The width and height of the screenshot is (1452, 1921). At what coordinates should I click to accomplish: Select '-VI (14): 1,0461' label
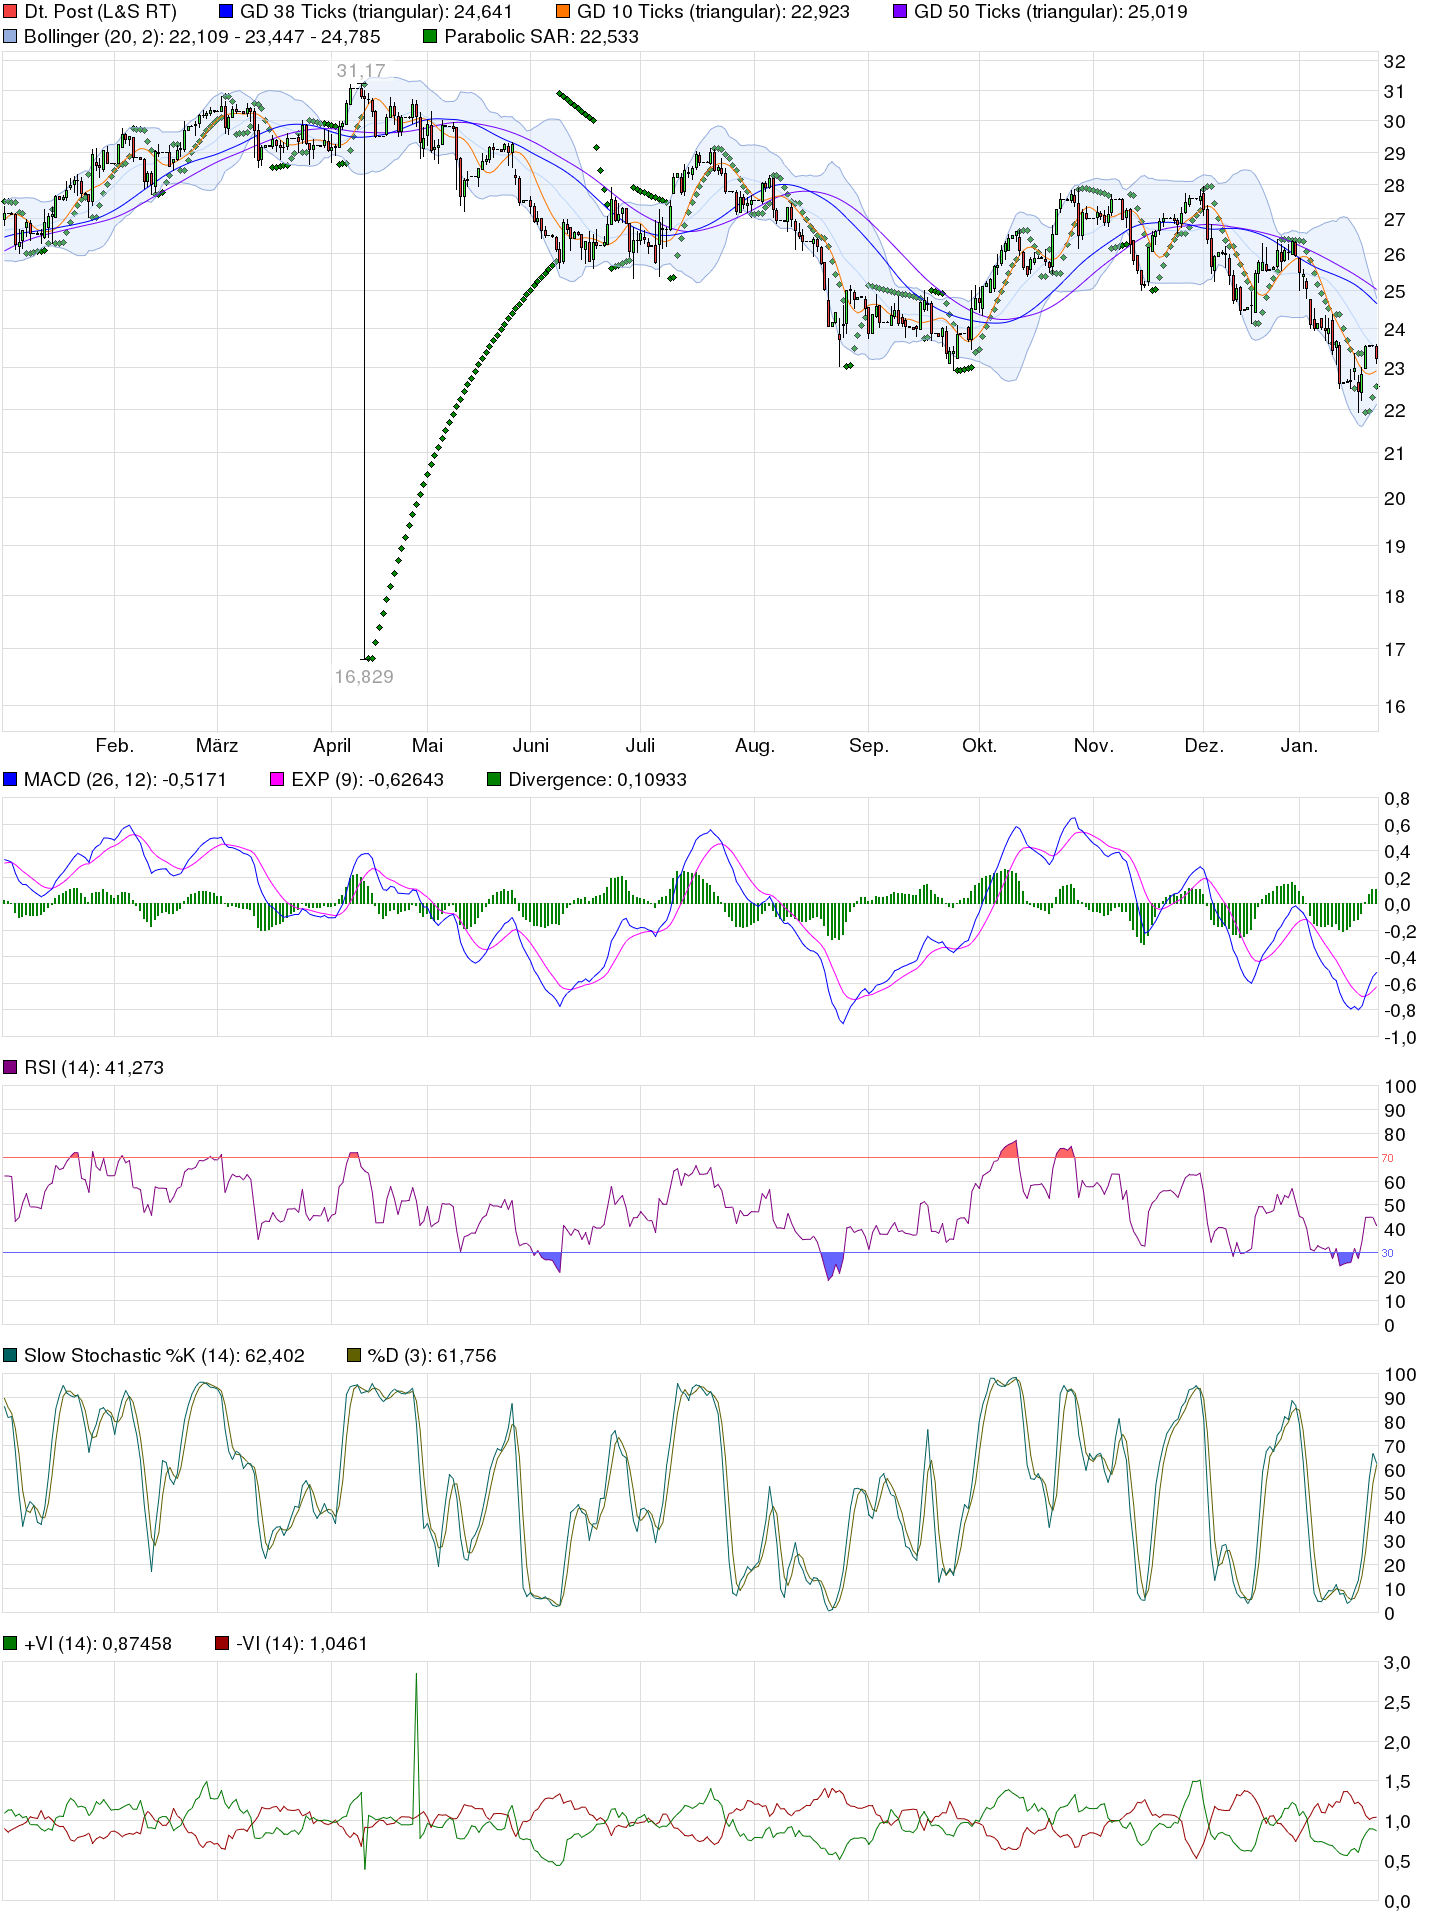[x=302, y=1643]
